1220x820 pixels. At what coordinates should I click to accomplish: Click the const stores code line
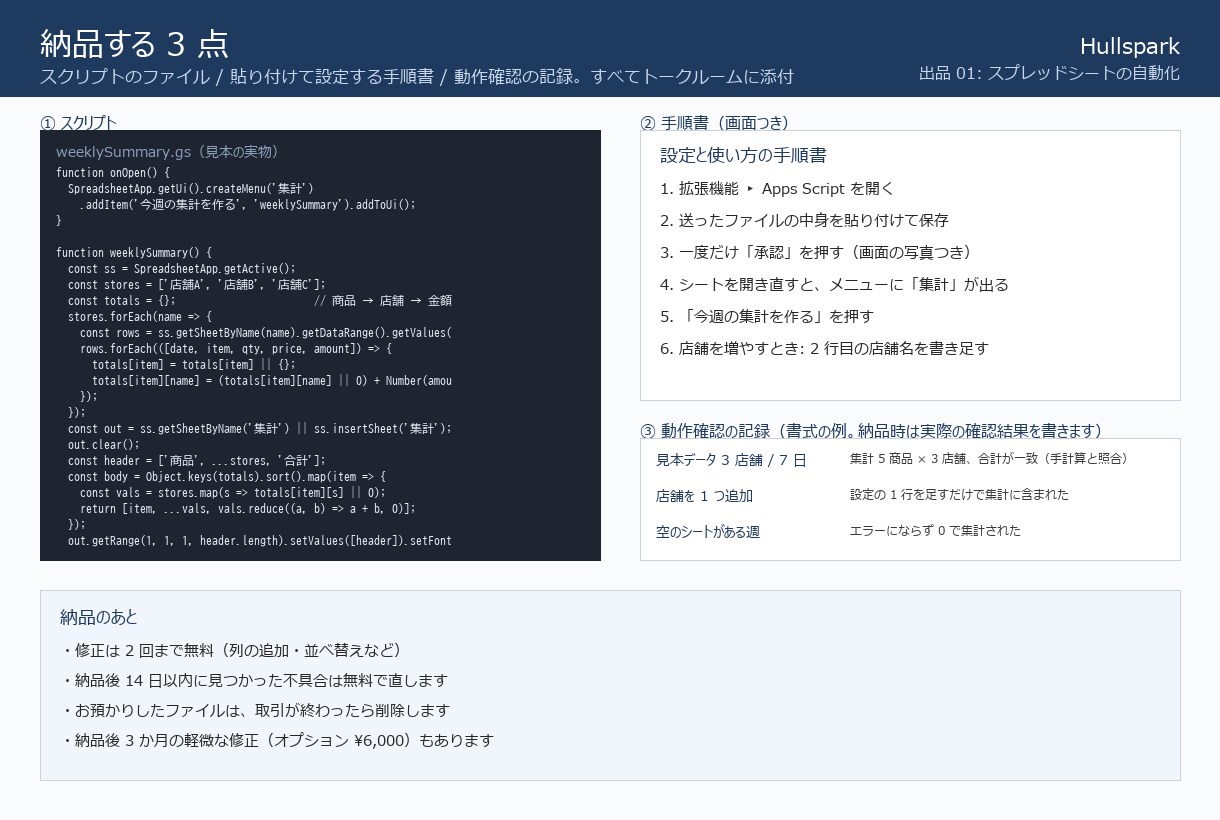point(197,284)
